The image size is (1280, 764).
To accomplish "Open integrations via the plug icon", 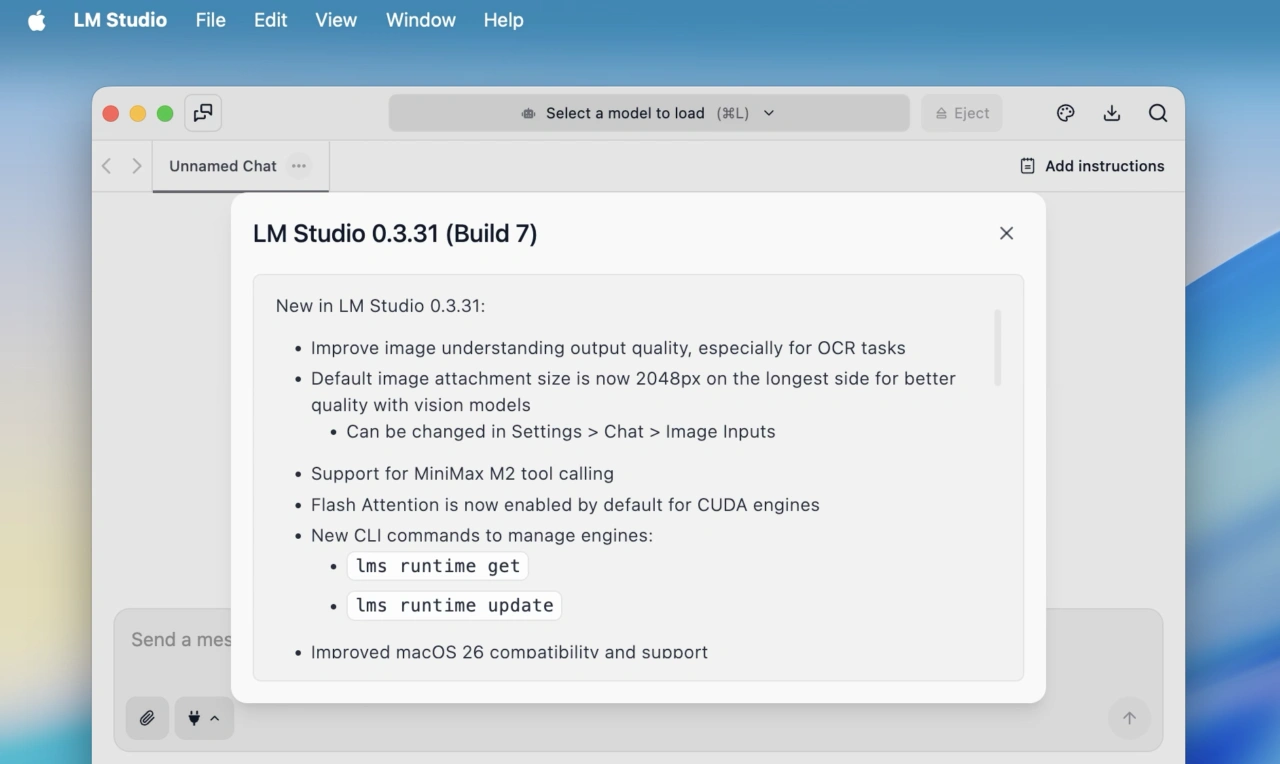I will click(x=196, y=718).
